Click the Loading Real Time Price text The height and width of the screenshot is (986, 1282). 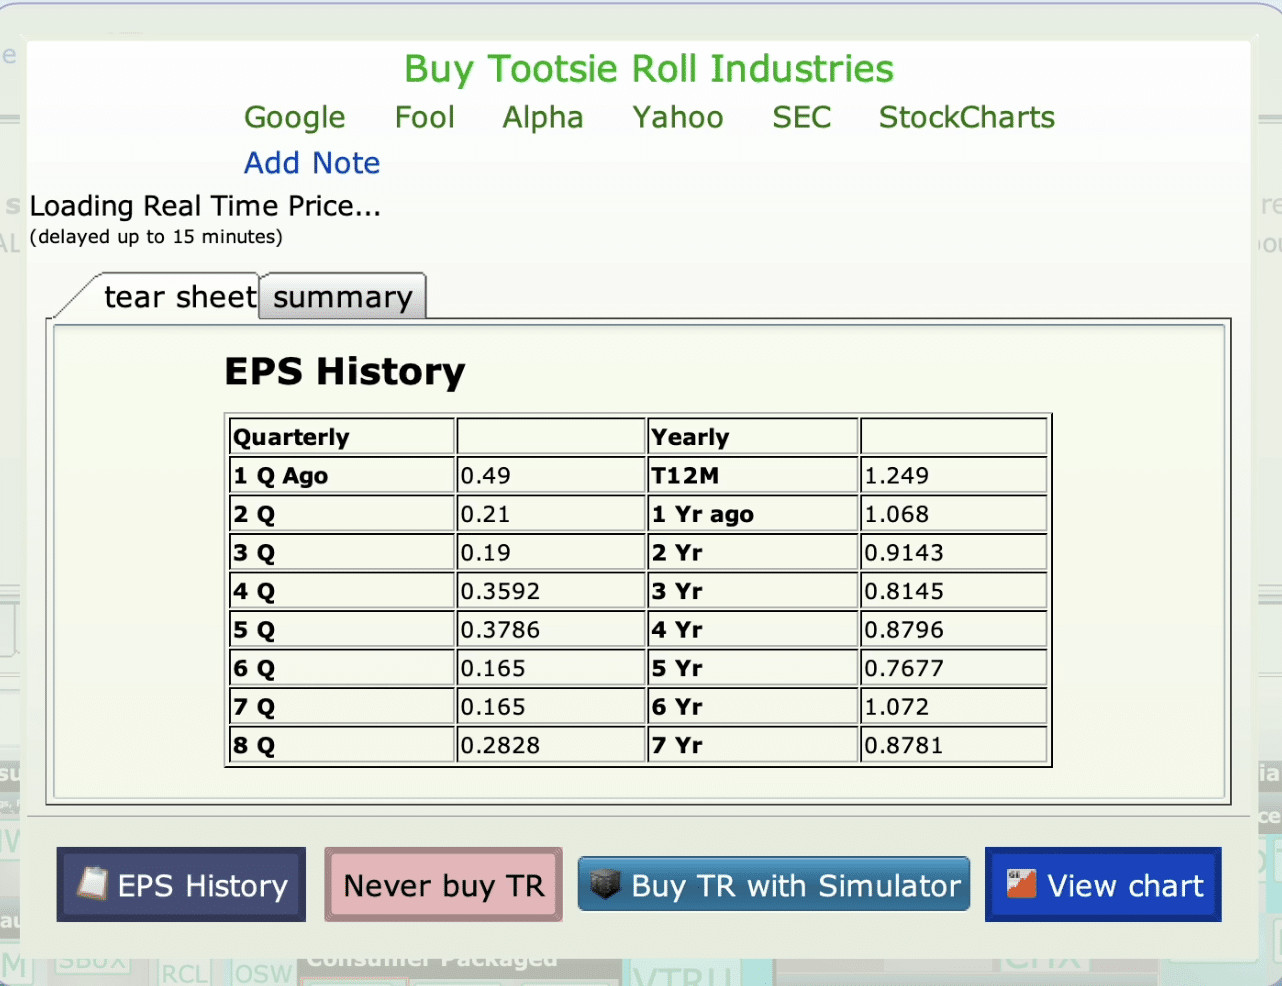[x=205, y=206]
